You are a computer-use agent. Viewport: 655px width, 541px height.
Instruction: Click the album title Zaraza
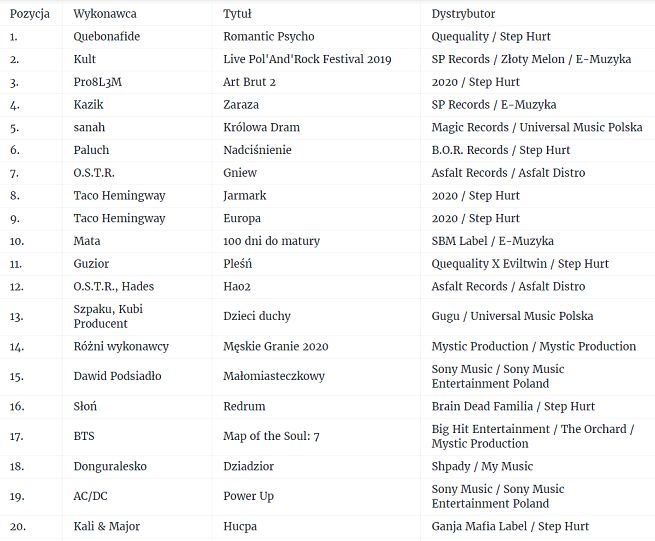coord(241,105)
